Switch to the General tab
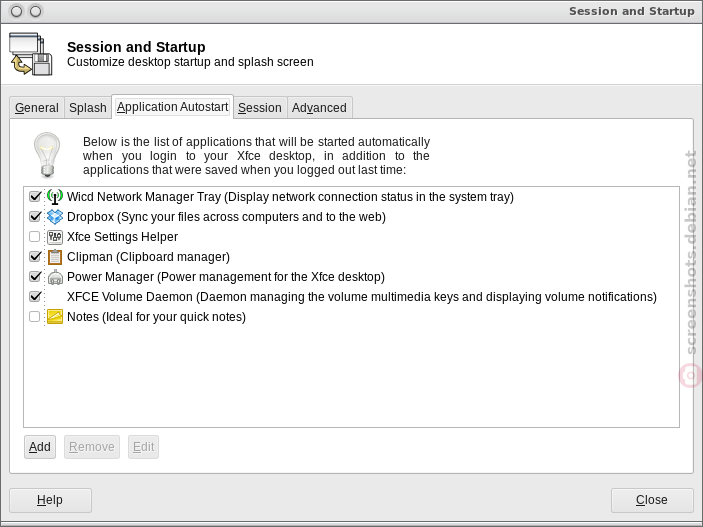703x527 pixels. [37, 108]
